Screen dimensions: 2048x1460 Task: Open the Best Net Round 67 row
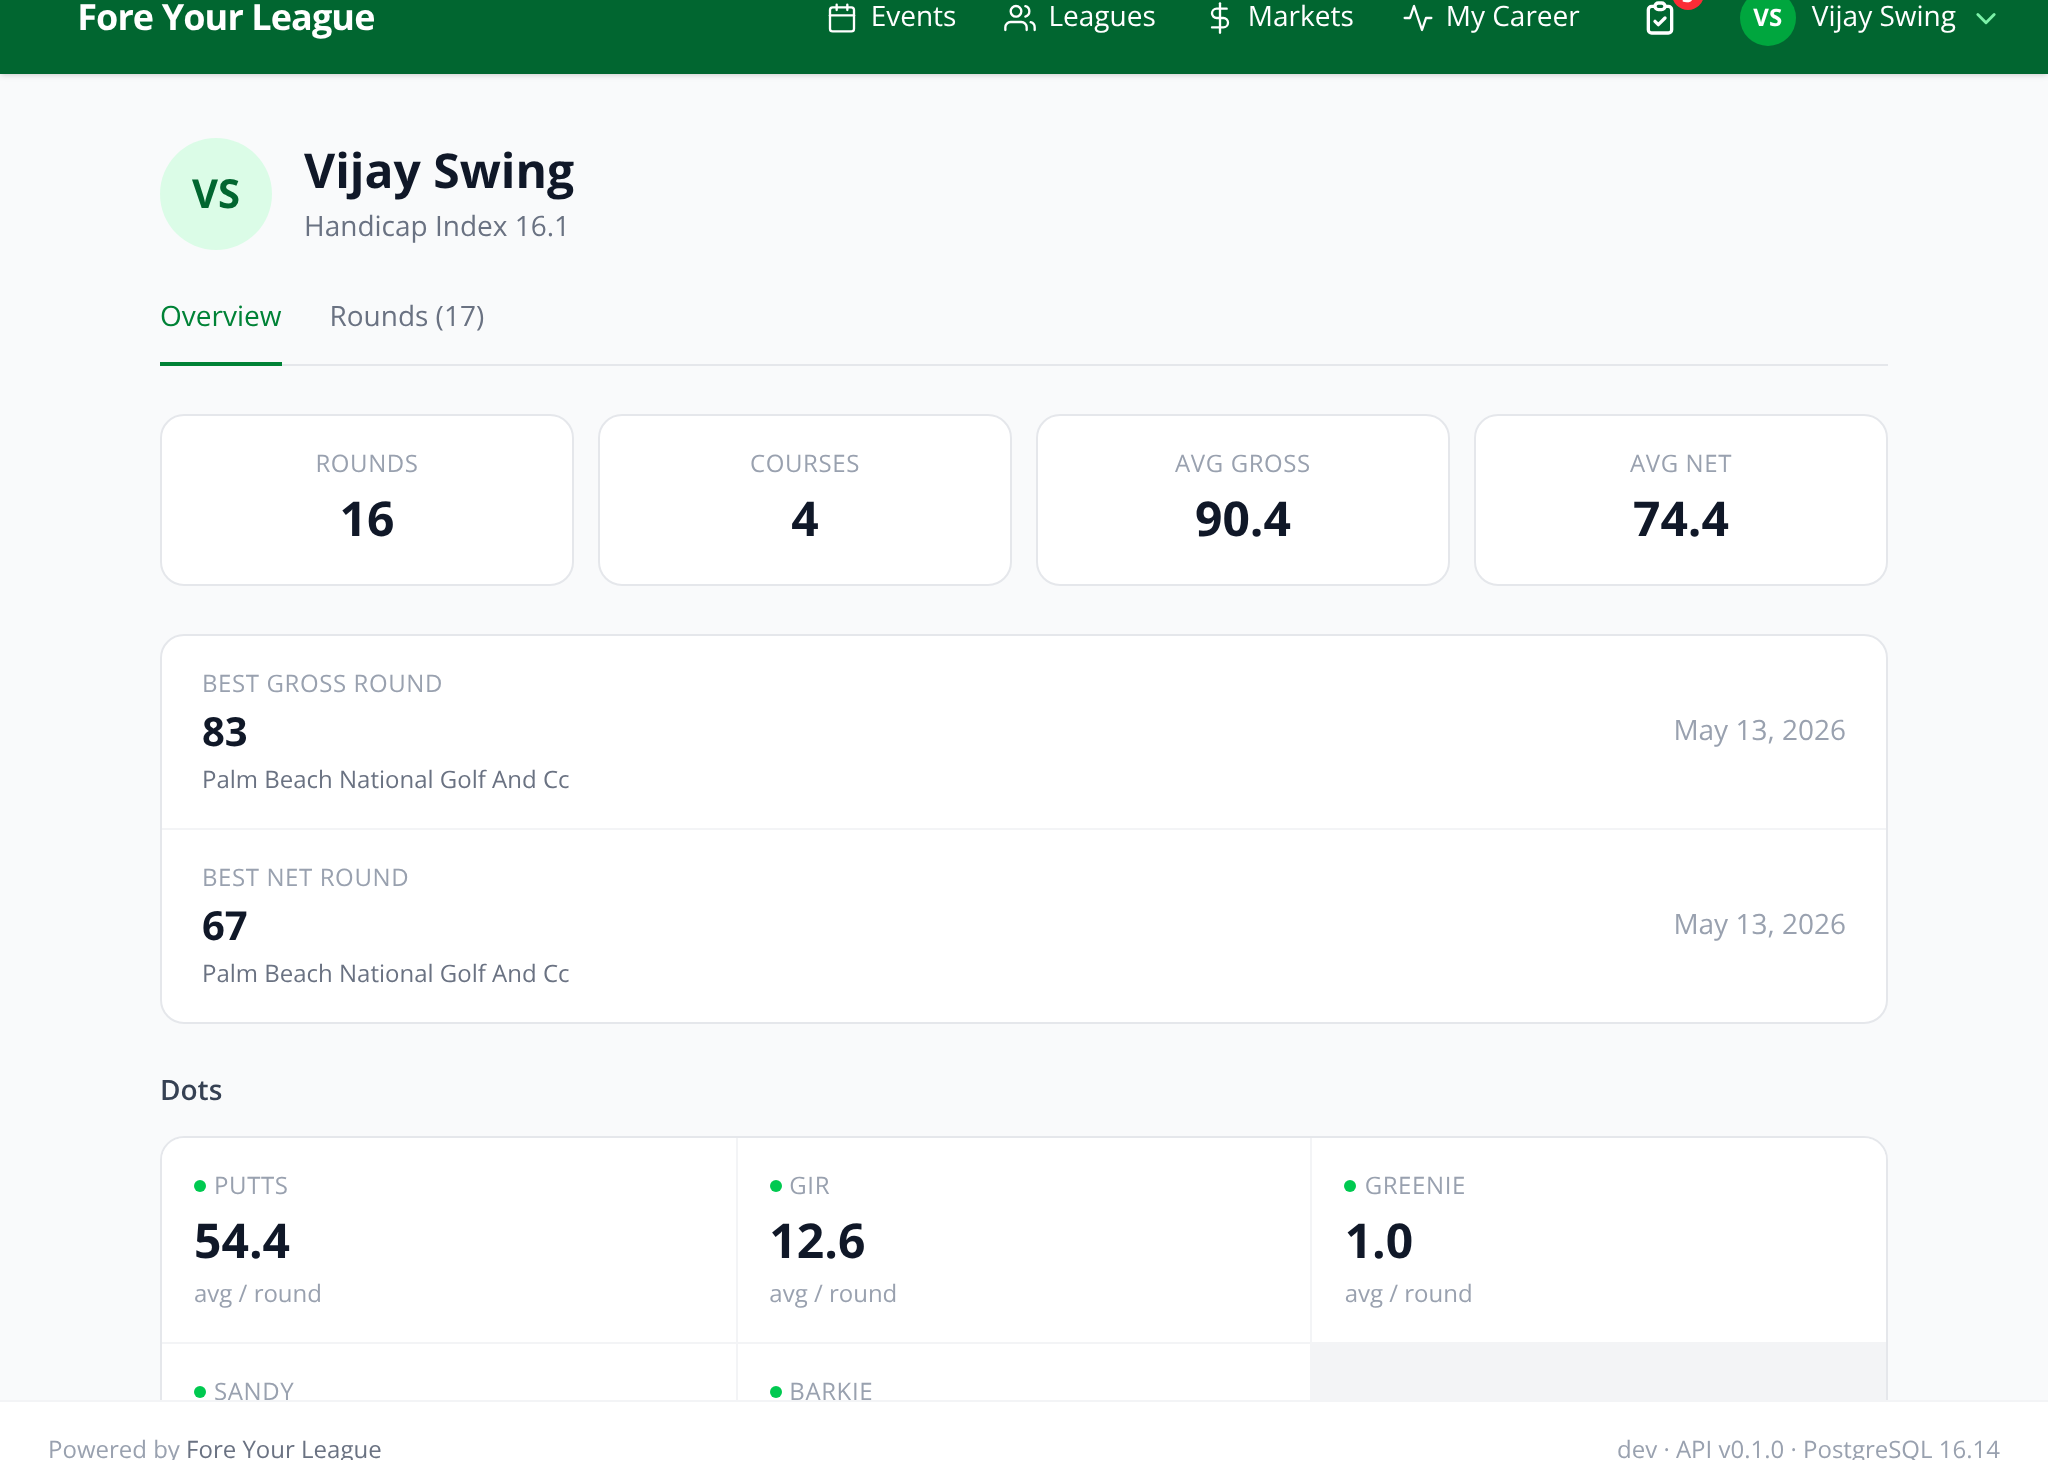[x=1024, y=926]
